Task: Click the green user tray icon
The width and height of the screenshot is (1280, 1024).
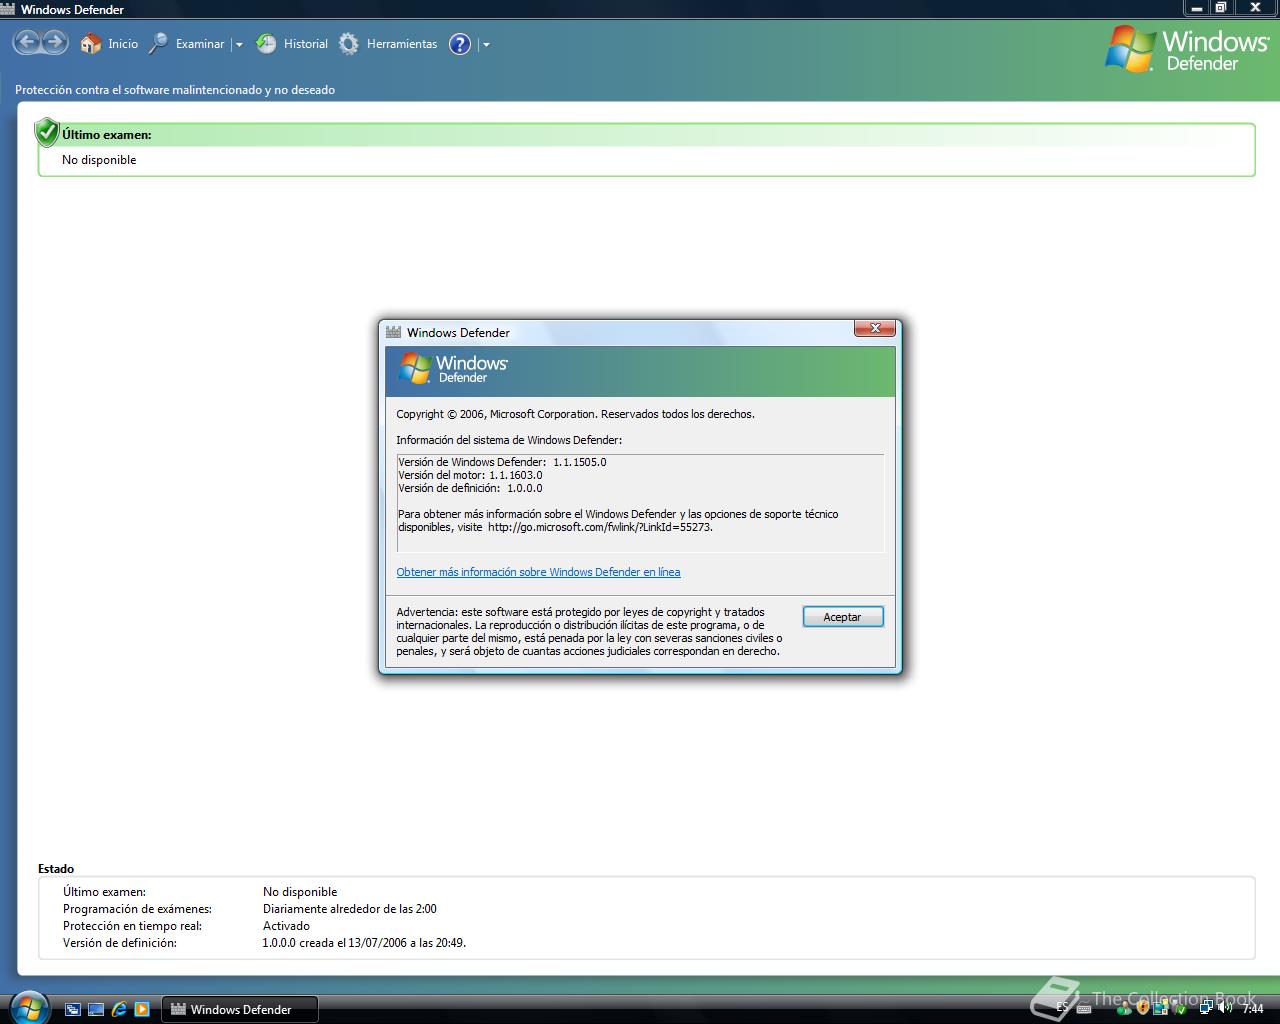Action: pos(1124,1008)
